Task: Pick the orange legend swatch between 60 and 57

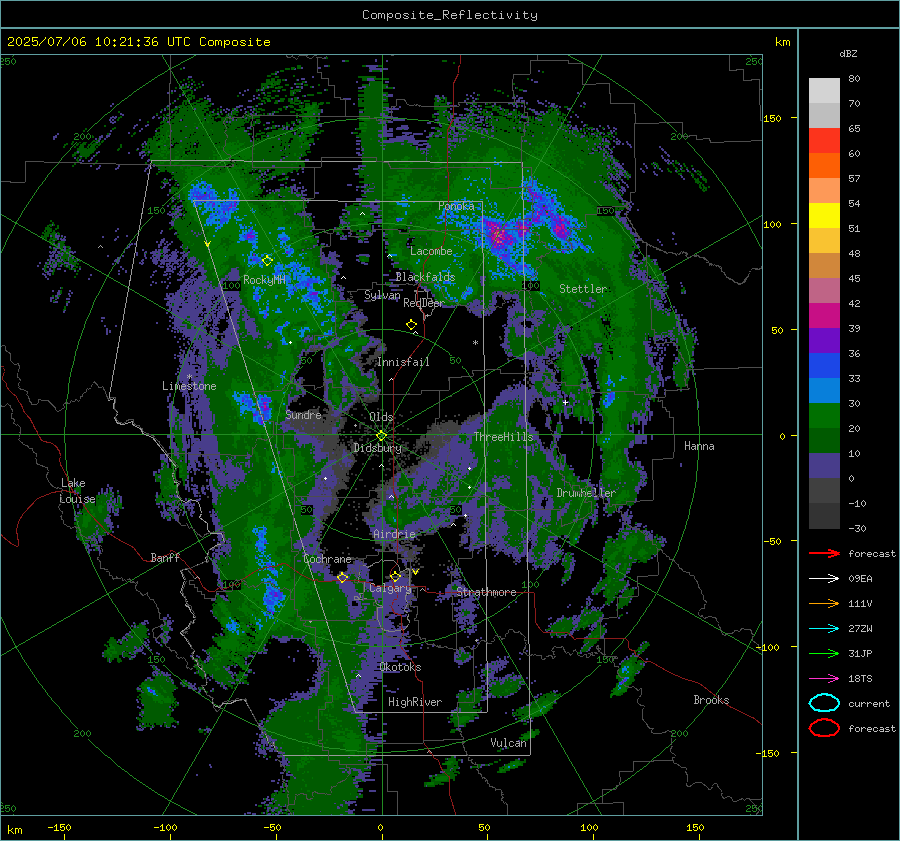Action: [824, 166]
